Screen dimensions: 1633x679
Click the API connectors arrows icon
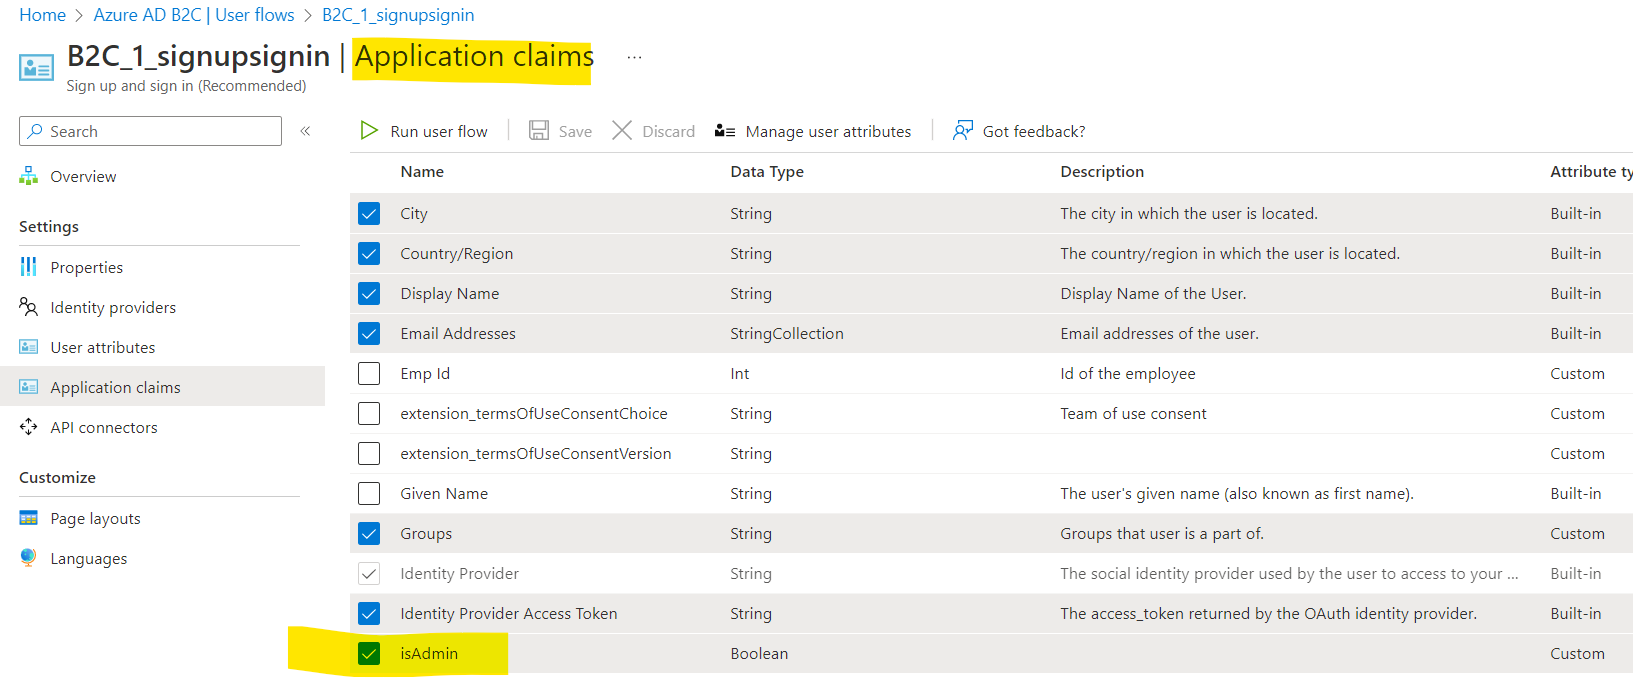[28, 427]
